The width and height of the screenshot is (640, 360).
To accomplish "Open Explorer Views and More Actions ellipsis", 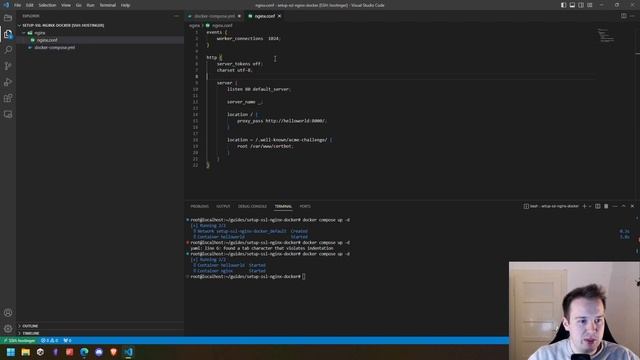I will click(176, 16).
